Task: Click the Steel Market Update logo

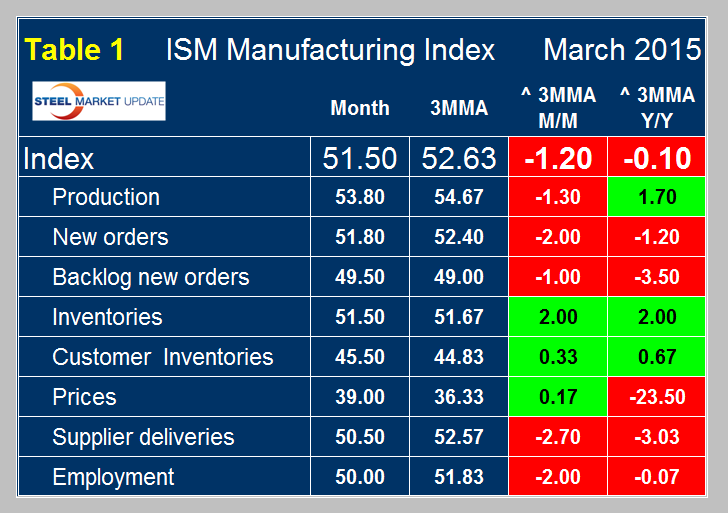Action: click(x=99, y=101)
